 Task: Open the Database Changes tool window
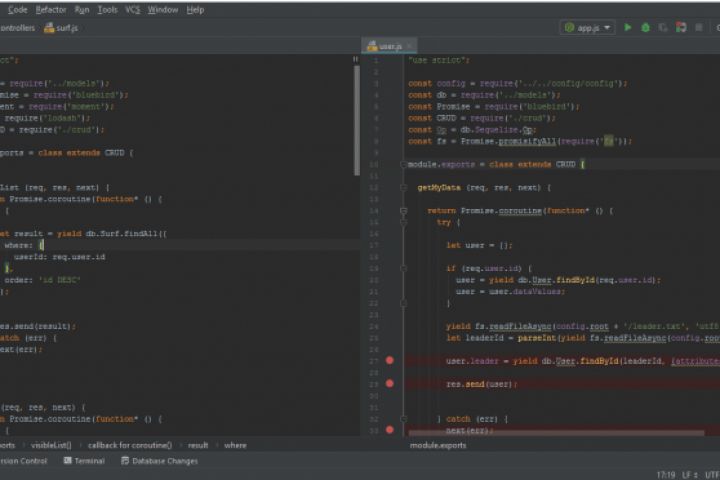[x=159, y=461]
